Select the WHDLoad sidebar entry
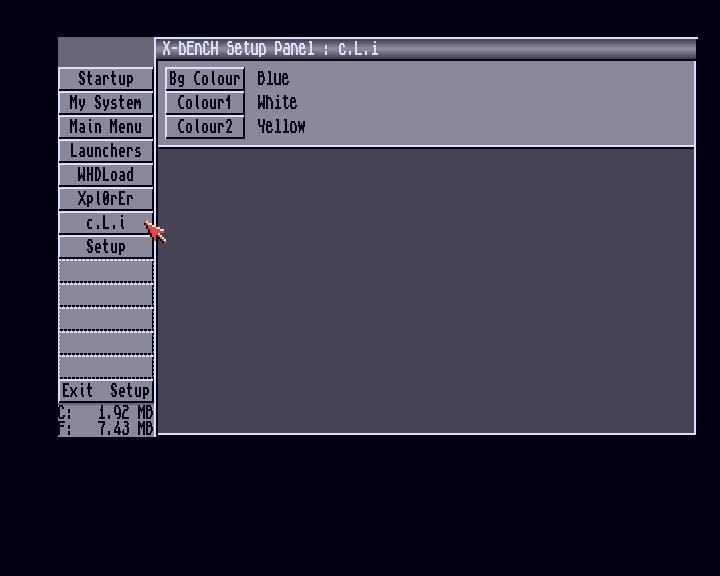This screenshot has height=576, width=720. (106, 175)
